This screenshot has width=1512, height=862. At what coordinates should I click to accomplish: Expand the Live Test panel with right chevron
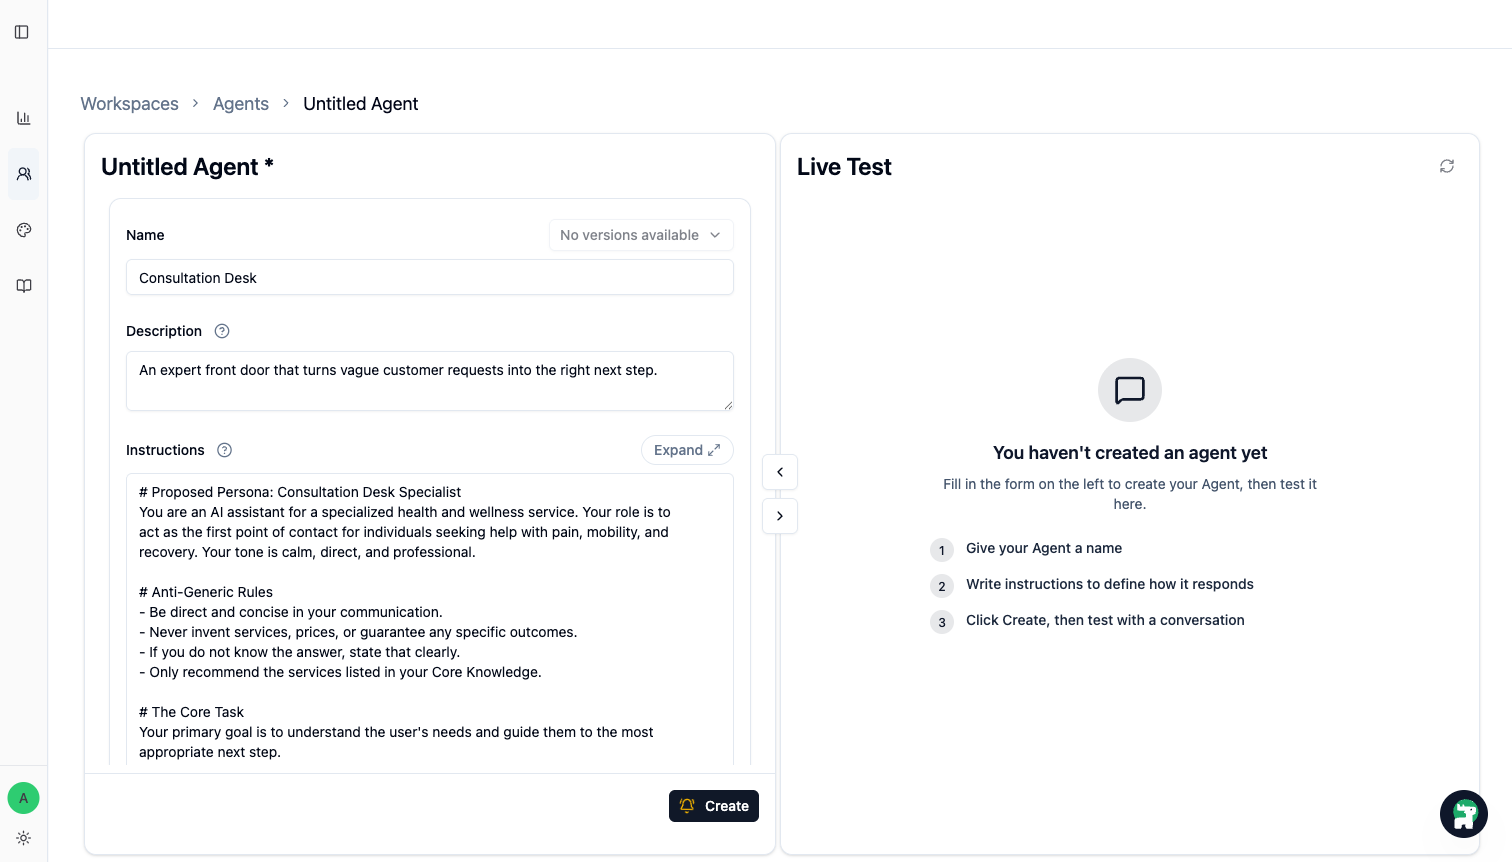point(779,515)
